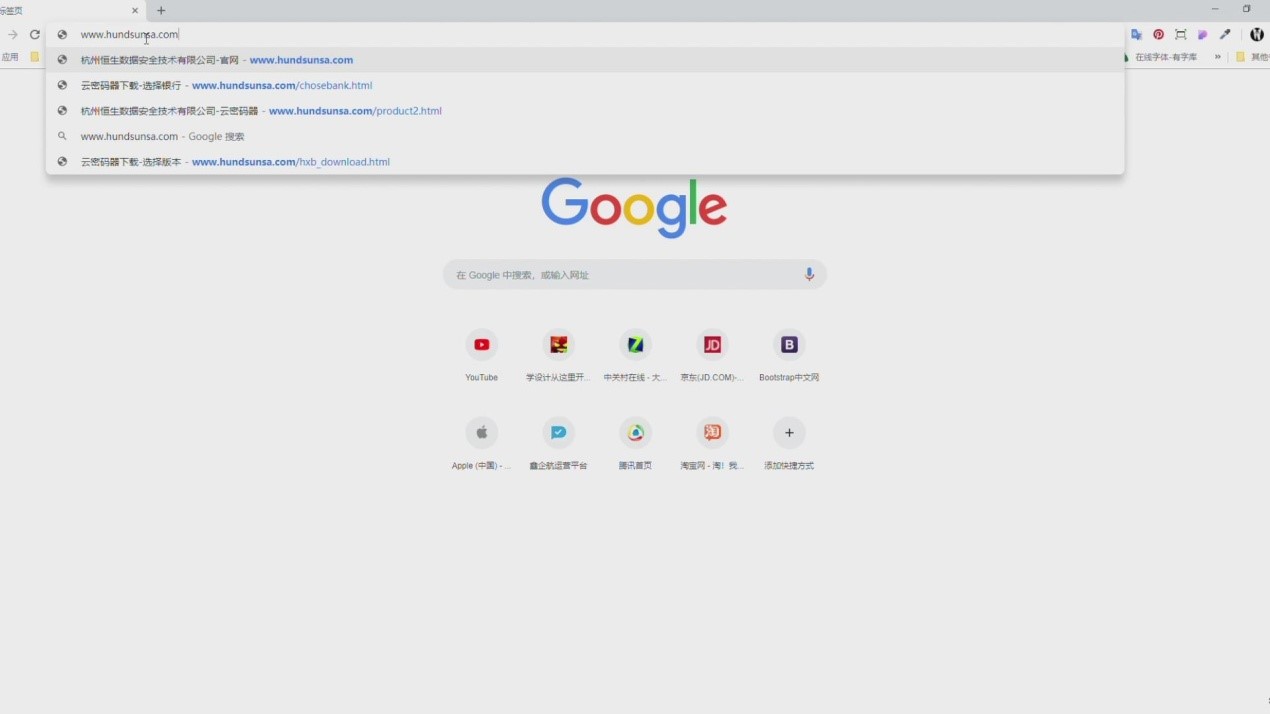
Task: Open a new tab with plus button
Action: pos(161,11)
